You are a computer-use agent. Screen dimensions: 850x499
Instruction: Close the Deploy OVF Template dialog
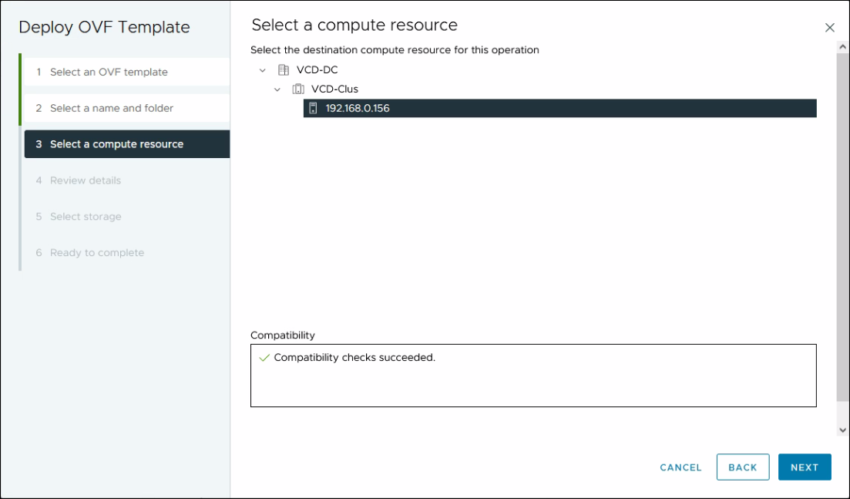829,28
